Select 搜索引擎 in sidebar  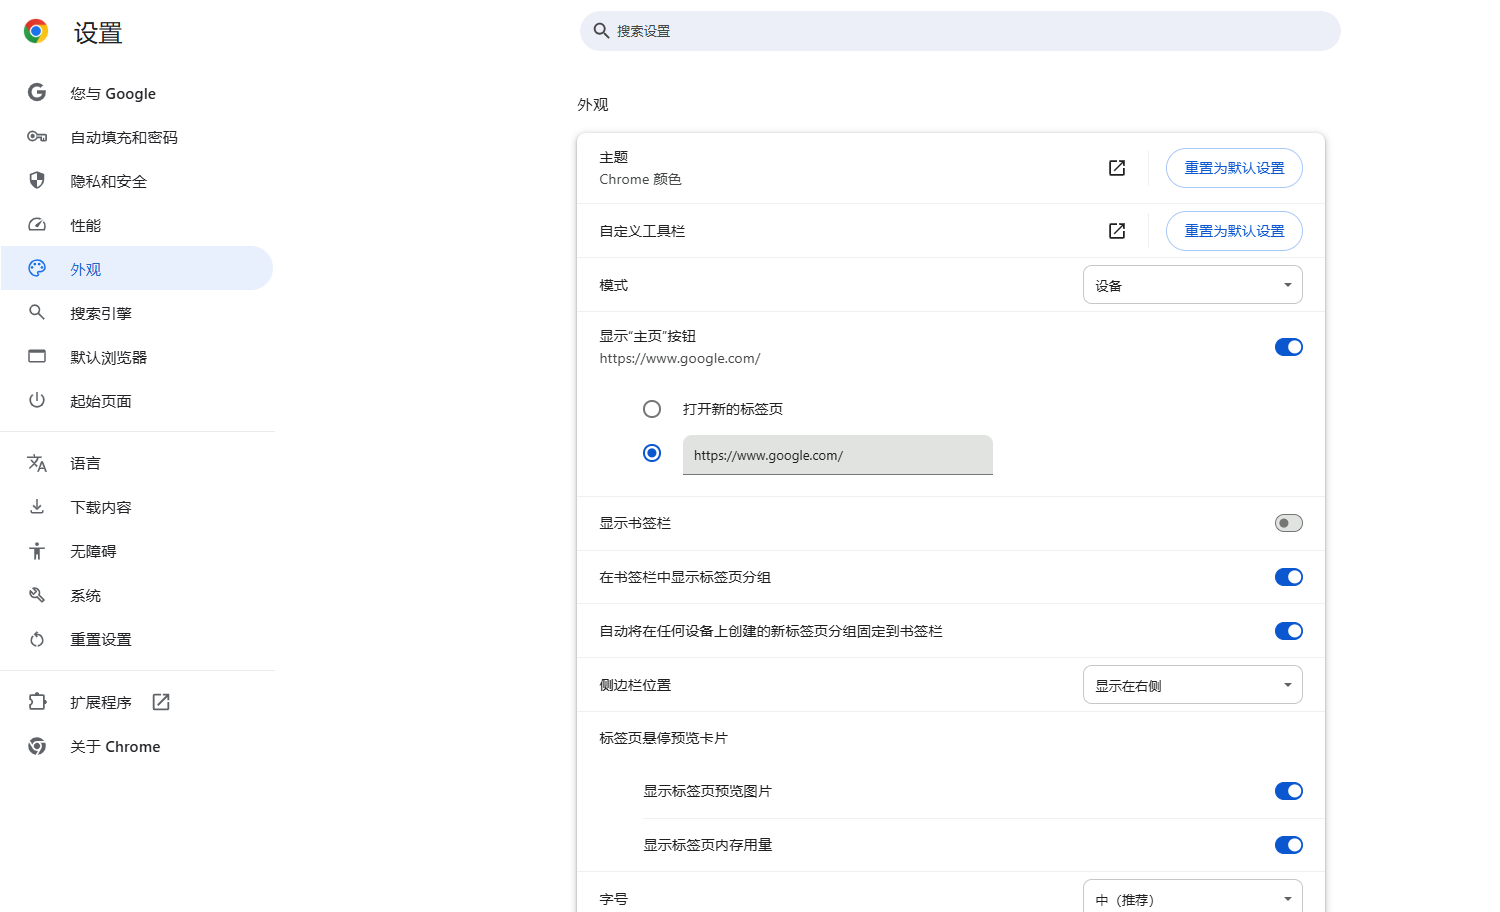tap(136, 313)
